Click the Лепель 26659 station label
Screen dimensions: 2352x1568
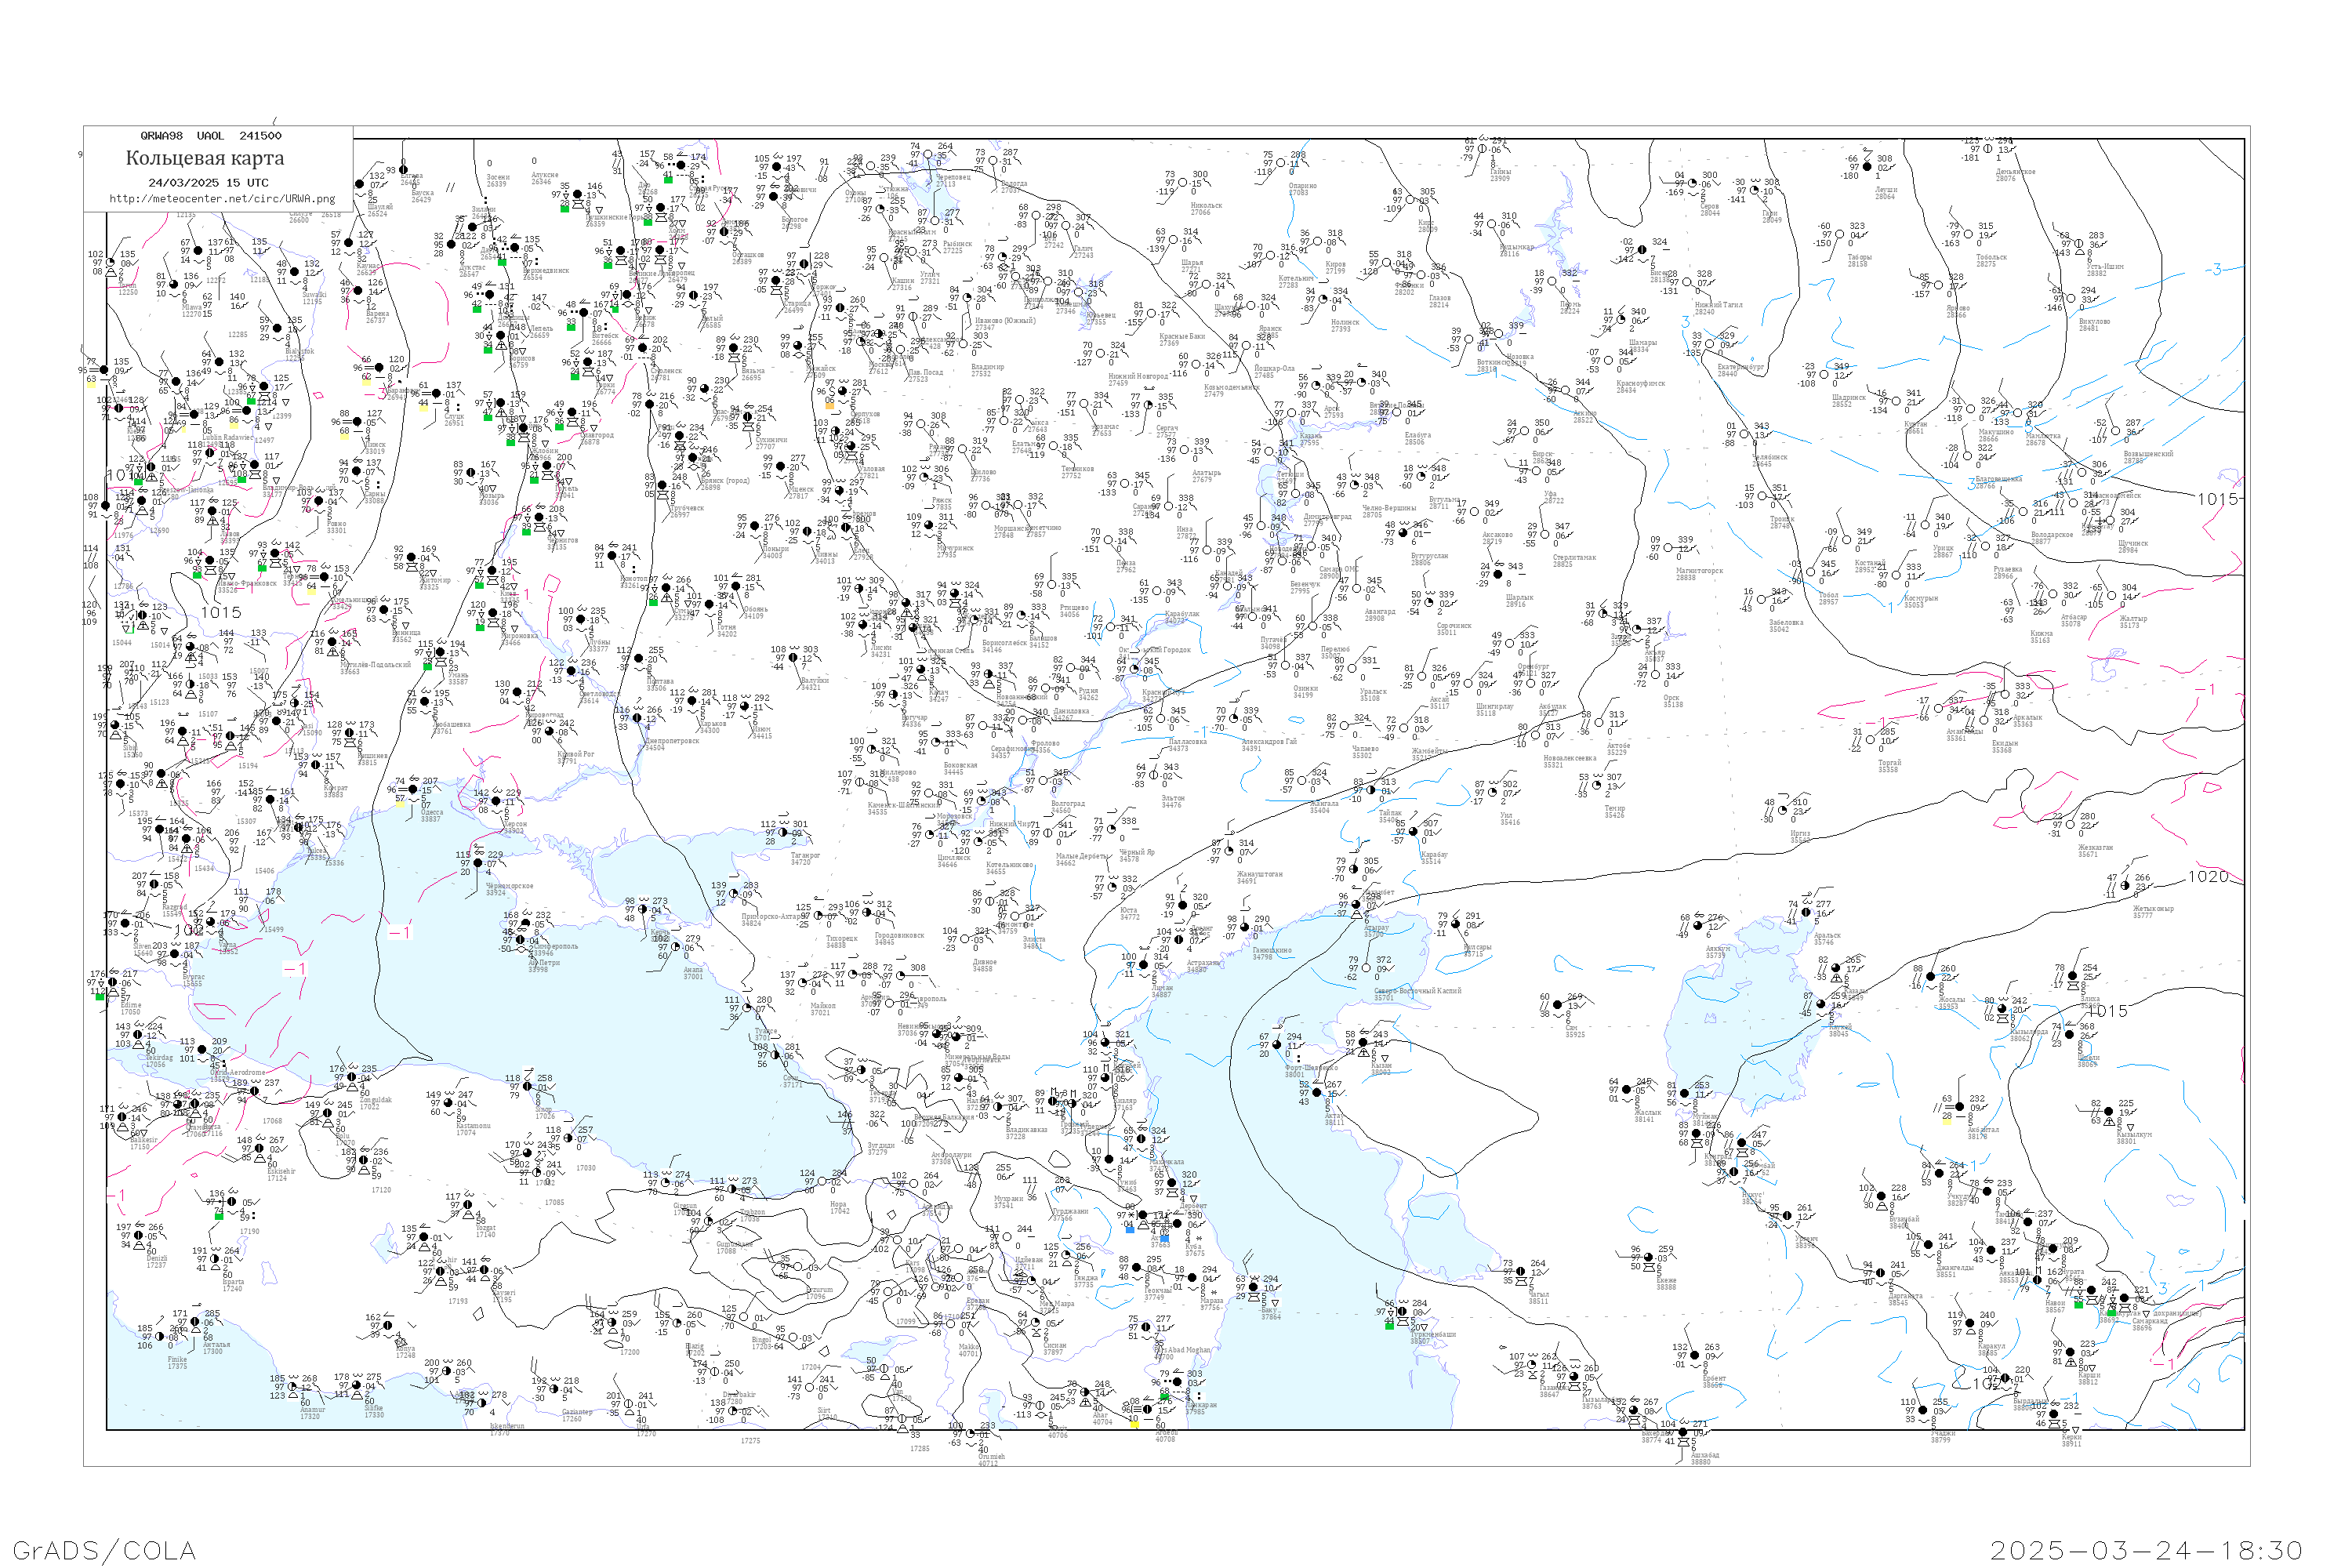point(540,331)
